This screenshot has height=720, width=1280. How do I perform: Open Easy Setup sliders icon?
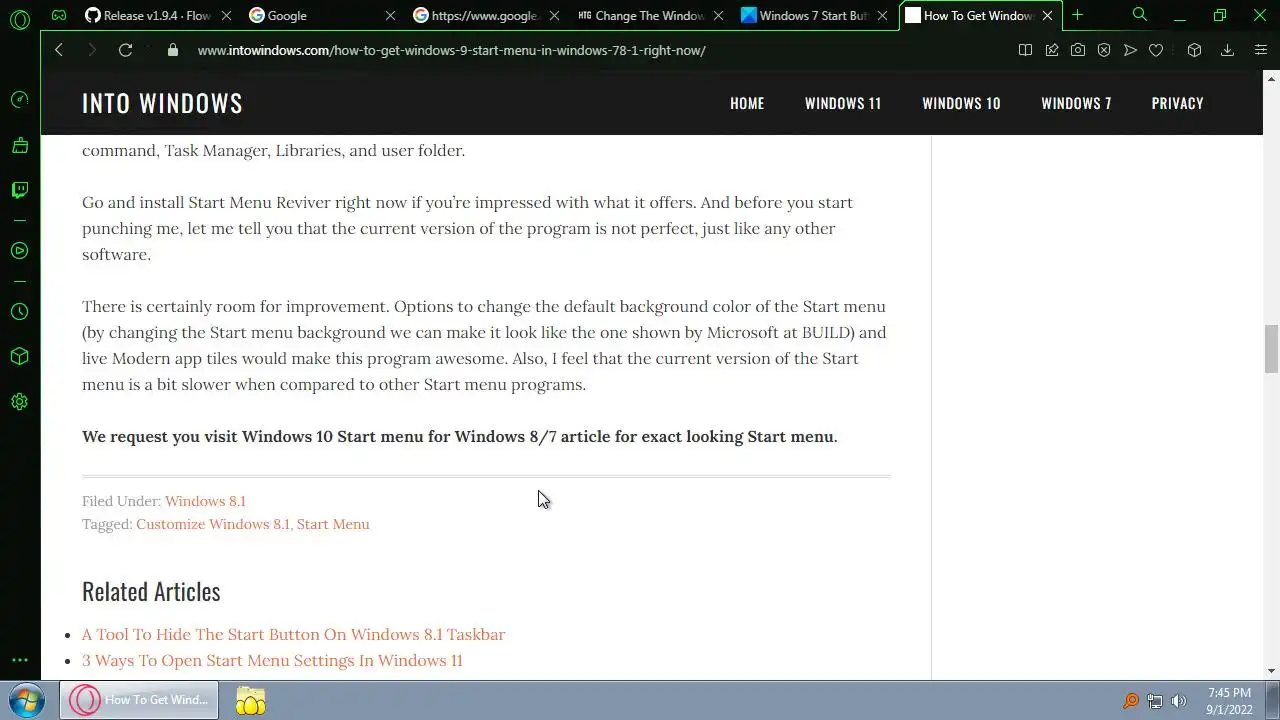point(1261,50)
